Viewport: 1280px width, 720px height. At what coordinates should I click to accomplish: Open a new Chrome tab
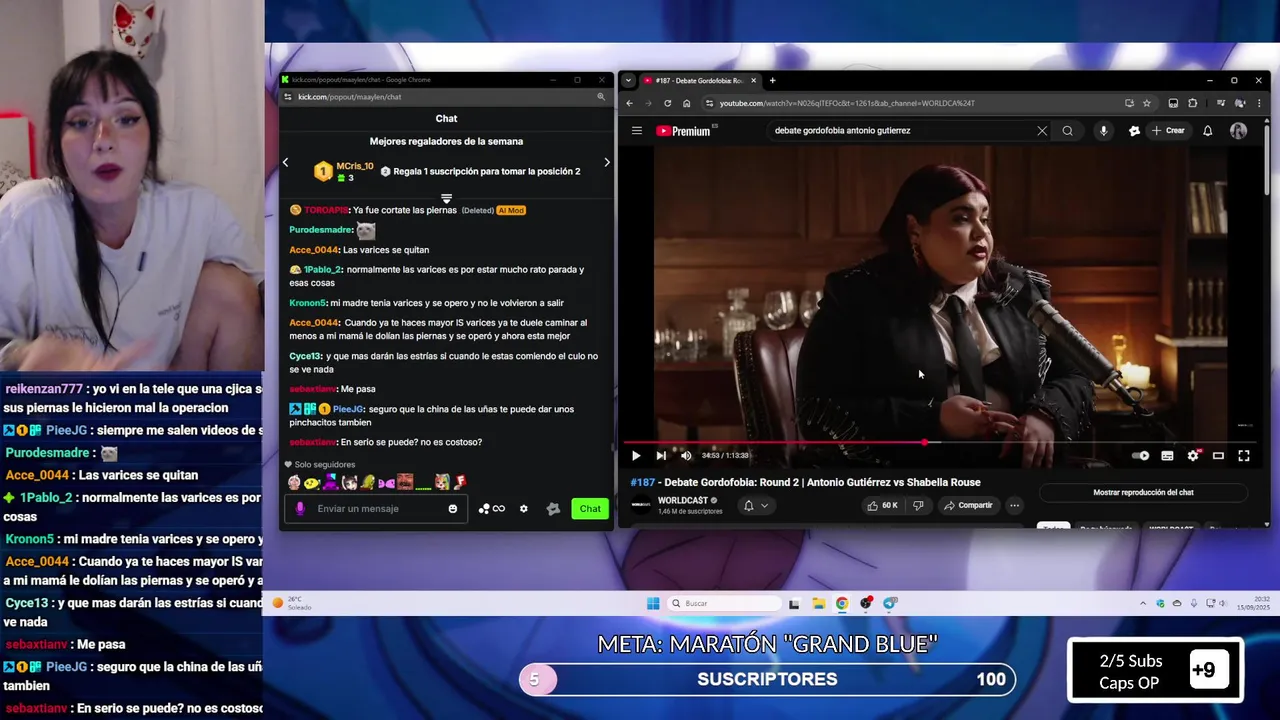[x=772, y=81]
